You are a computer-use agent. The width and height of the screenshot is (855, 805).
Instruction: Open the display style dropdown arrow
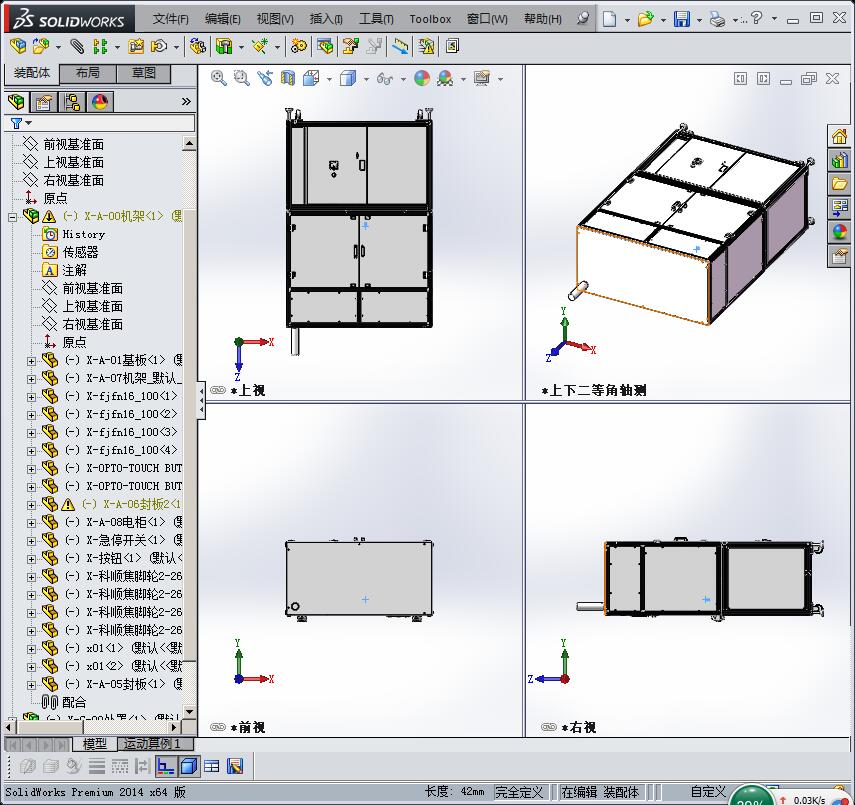pyautogui.click(x=366, y=78)
